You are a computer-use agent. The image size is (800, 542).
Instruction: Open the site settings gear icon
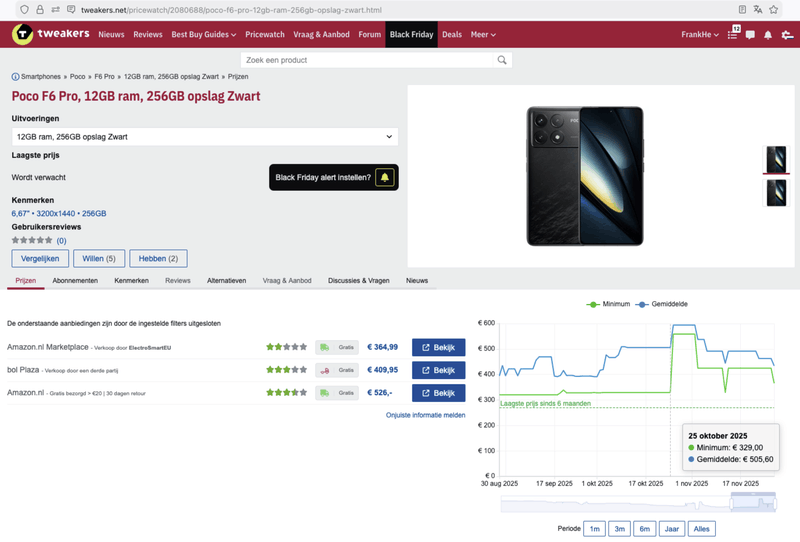click(x=787, y=35)
